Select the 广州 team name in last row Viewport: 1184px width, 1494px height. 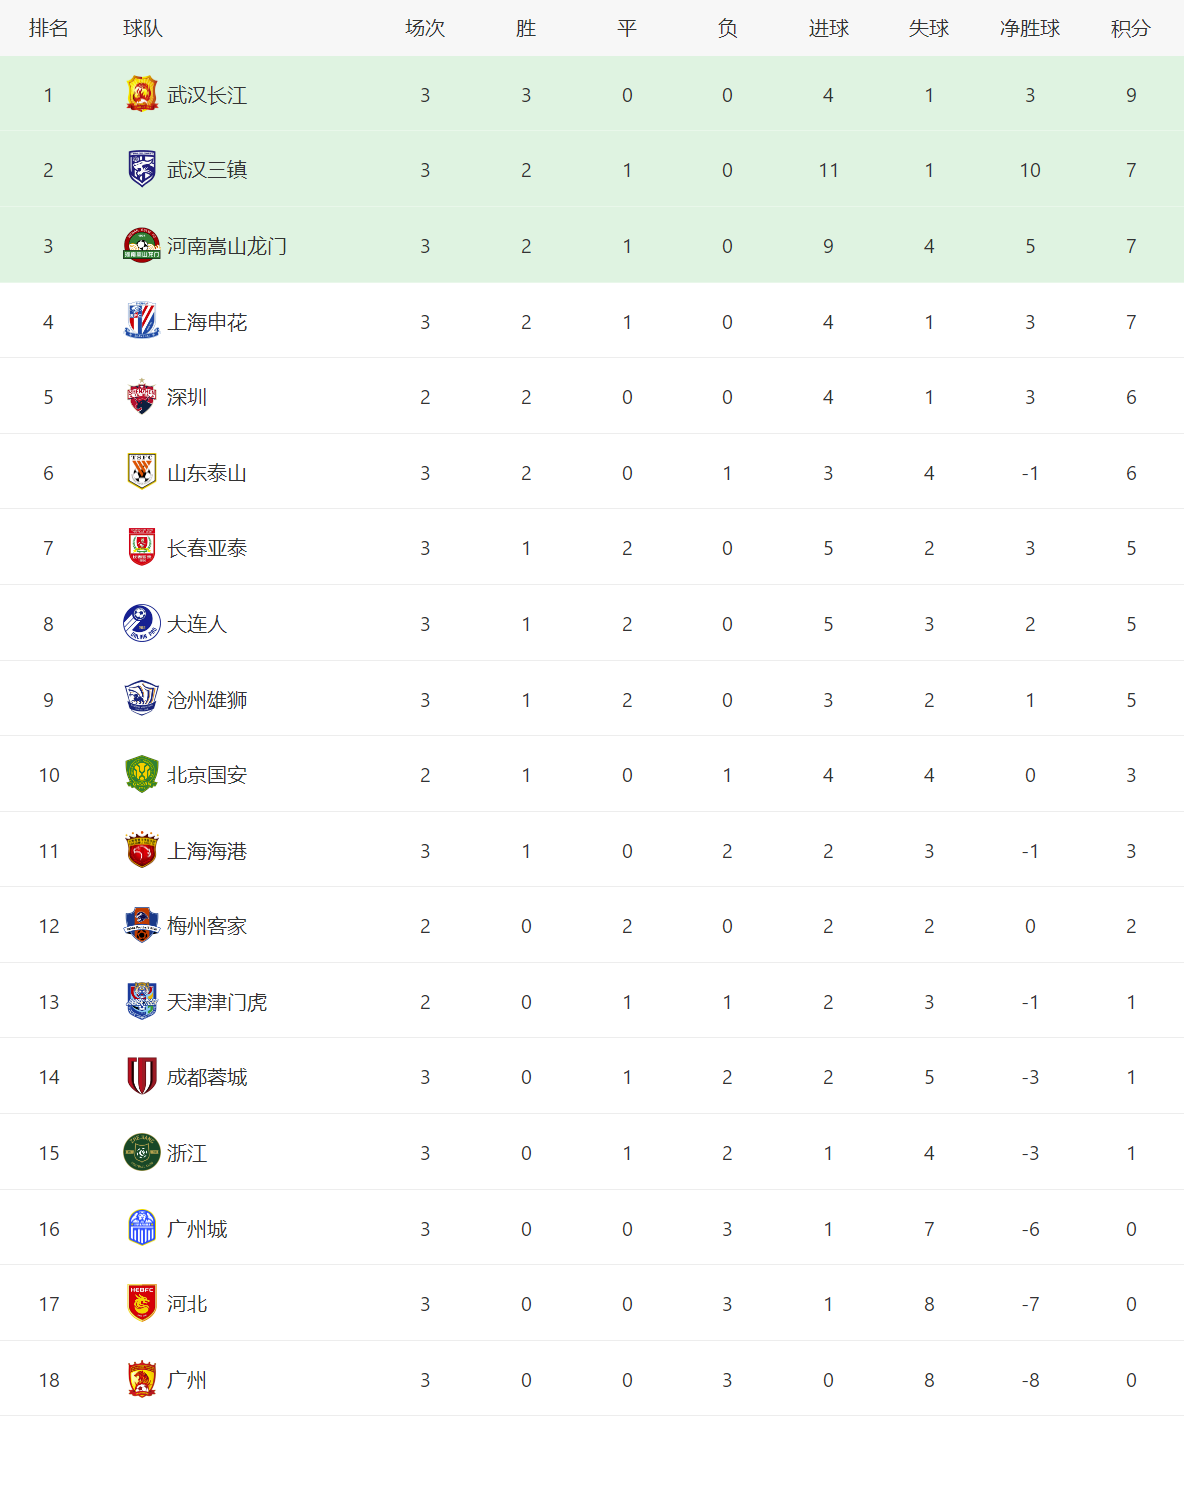click(x=187, y=1380)
